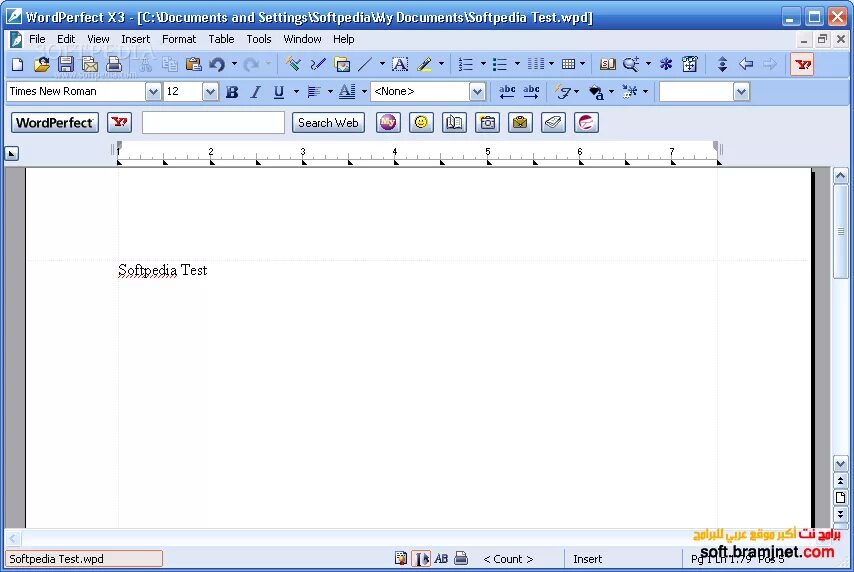The height and width of the screenshot is (572, 854).
Task: Print document using printer toolbar icon
Action: pos(114,64)
